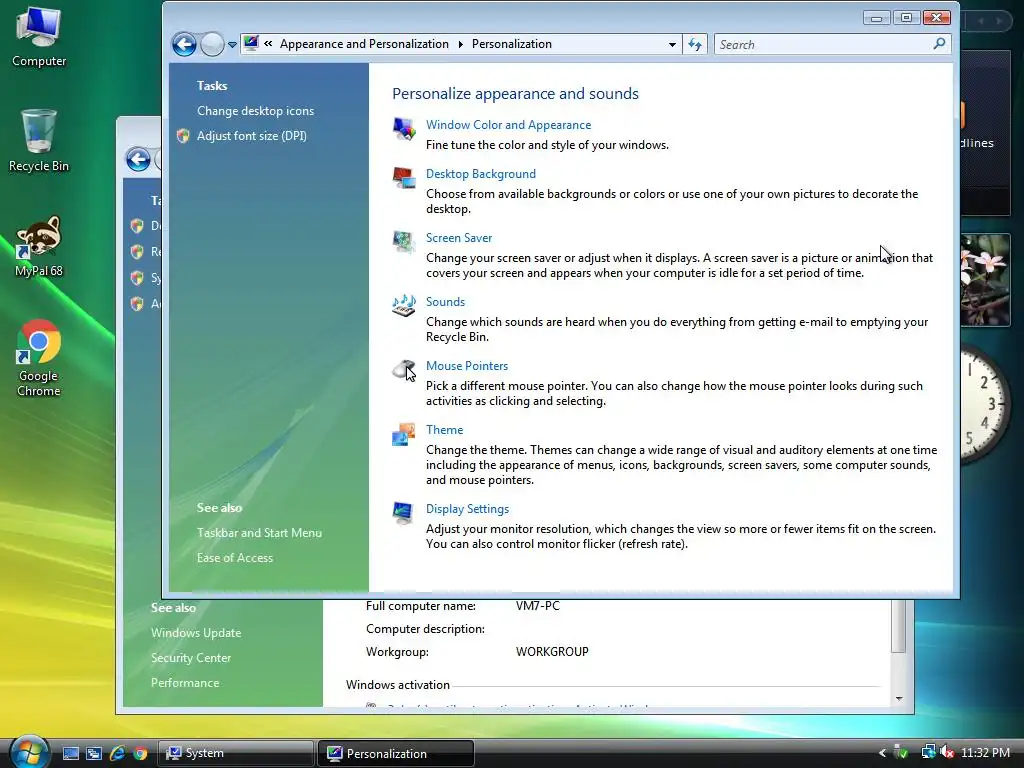Click the control panel icon in address bar
The height and width of the screenshot is (768, 1024).
pos(251,43)
